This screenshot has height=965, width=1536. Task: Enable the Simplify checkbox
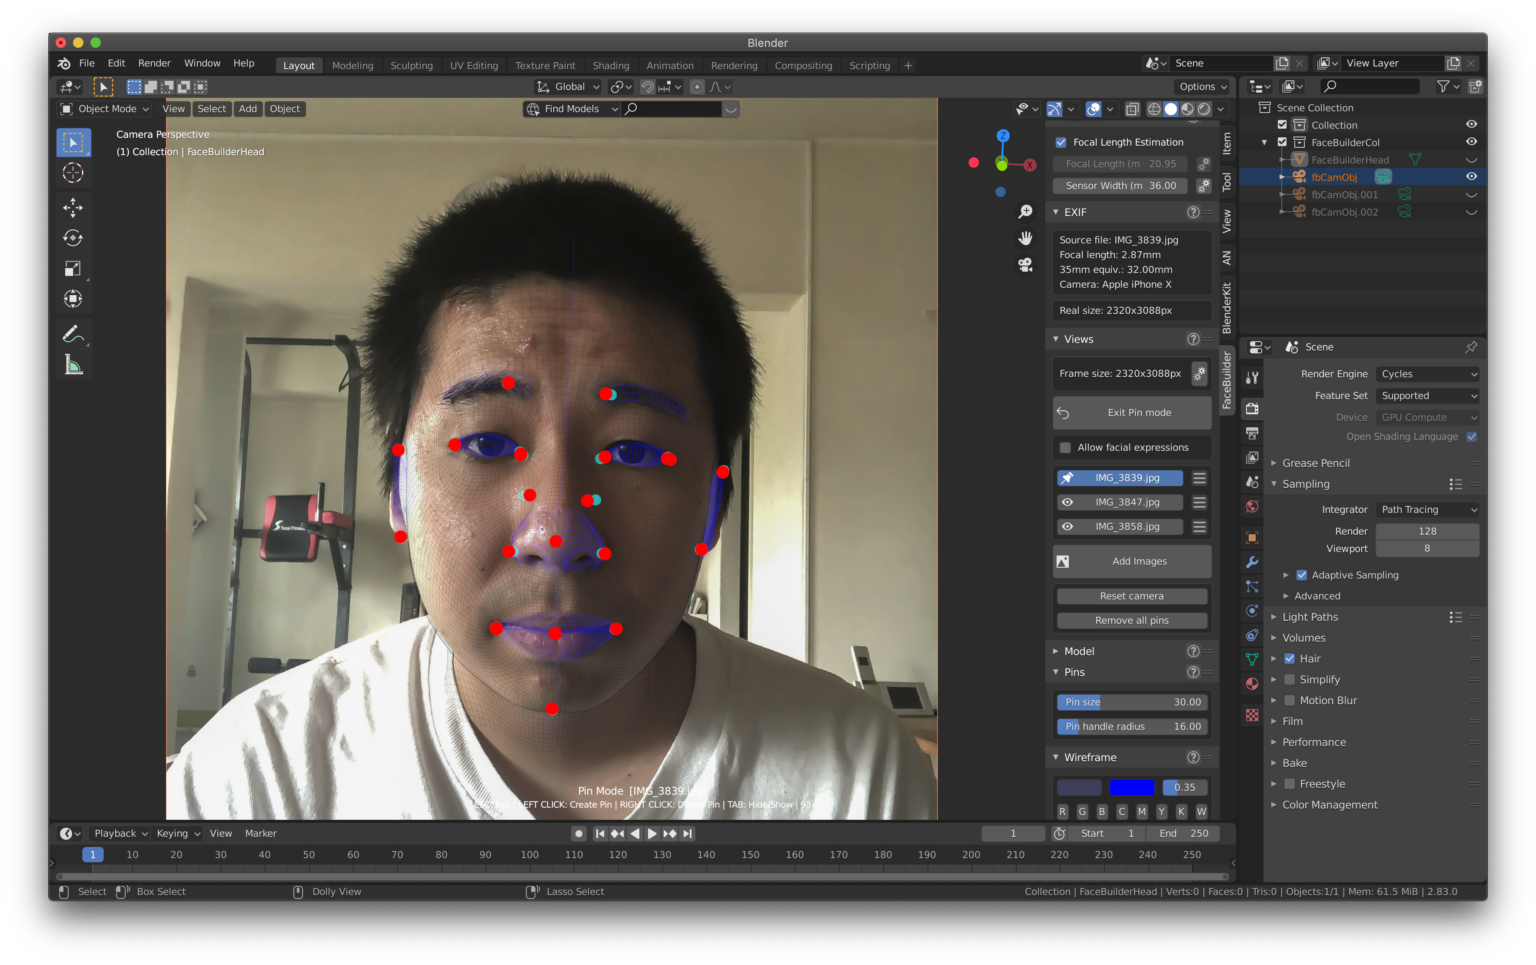(x=1289, y=679)
